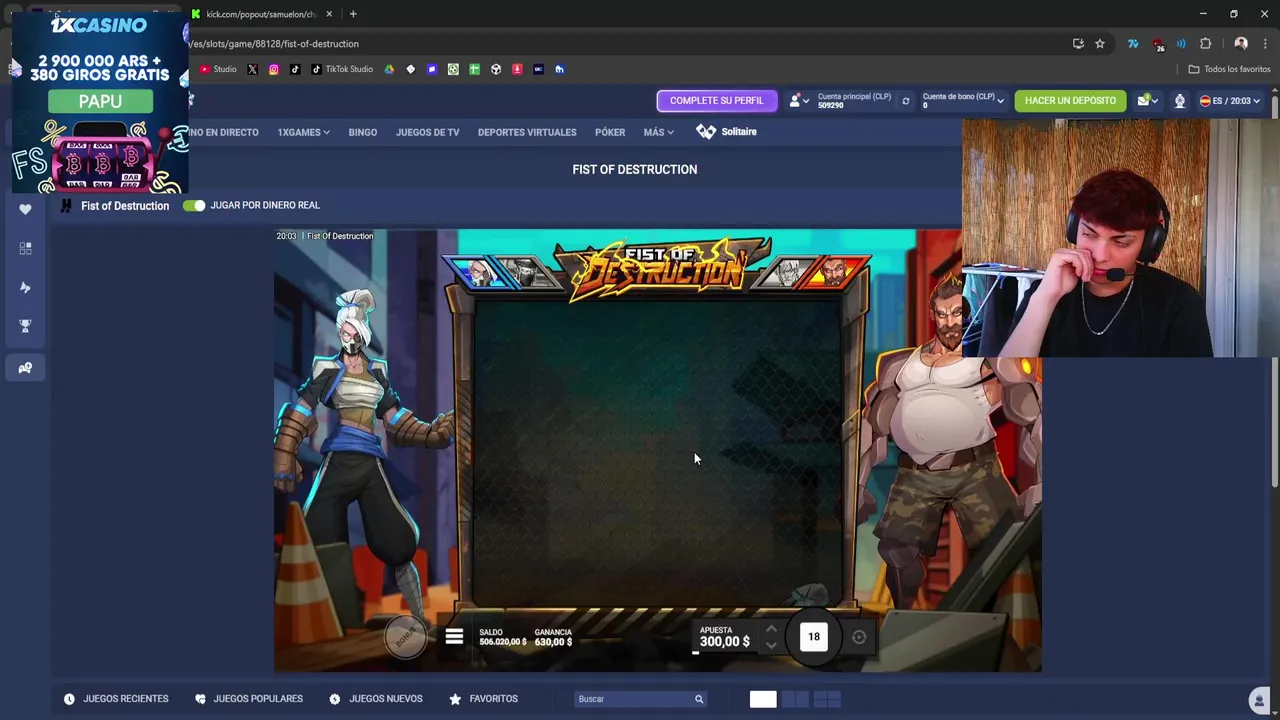Open Juegos Populares tab
This screenshot has height=720, width=1280.
pos(248,699)
